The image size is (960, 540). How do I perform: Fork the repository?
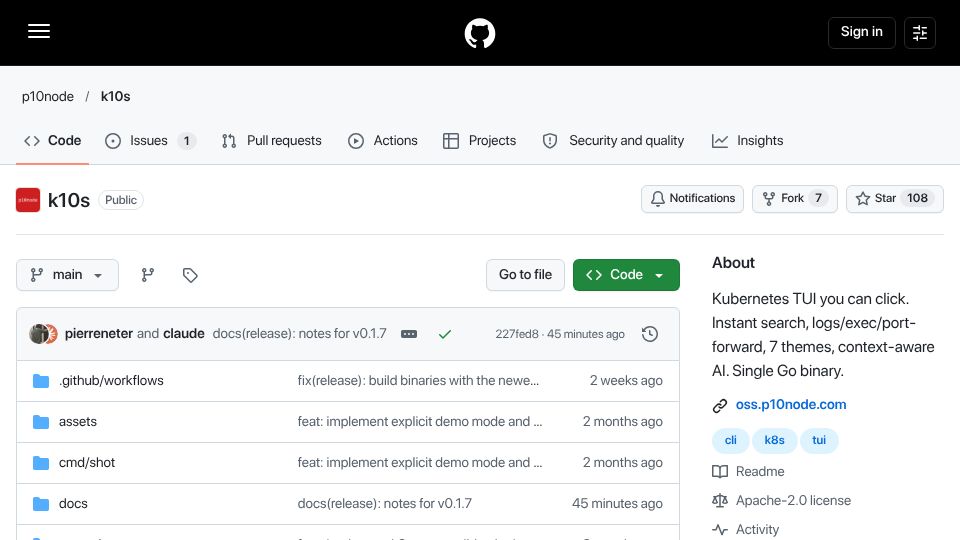click(795, 198)
